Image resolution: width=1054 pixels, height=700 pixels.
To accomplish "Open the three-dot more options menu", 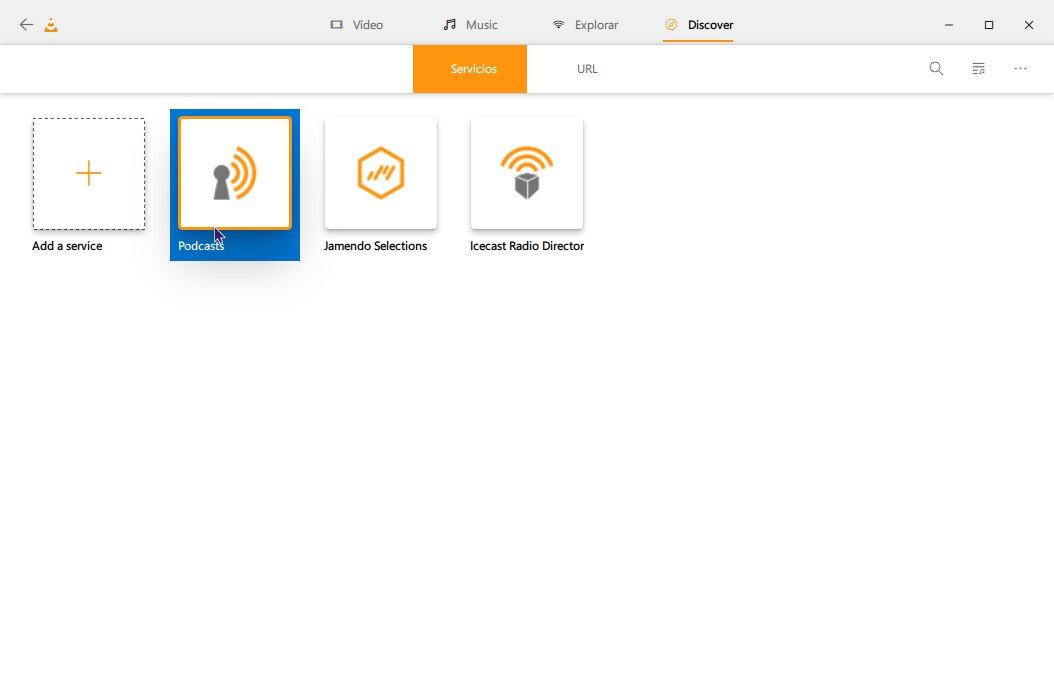I will 1020,69.
